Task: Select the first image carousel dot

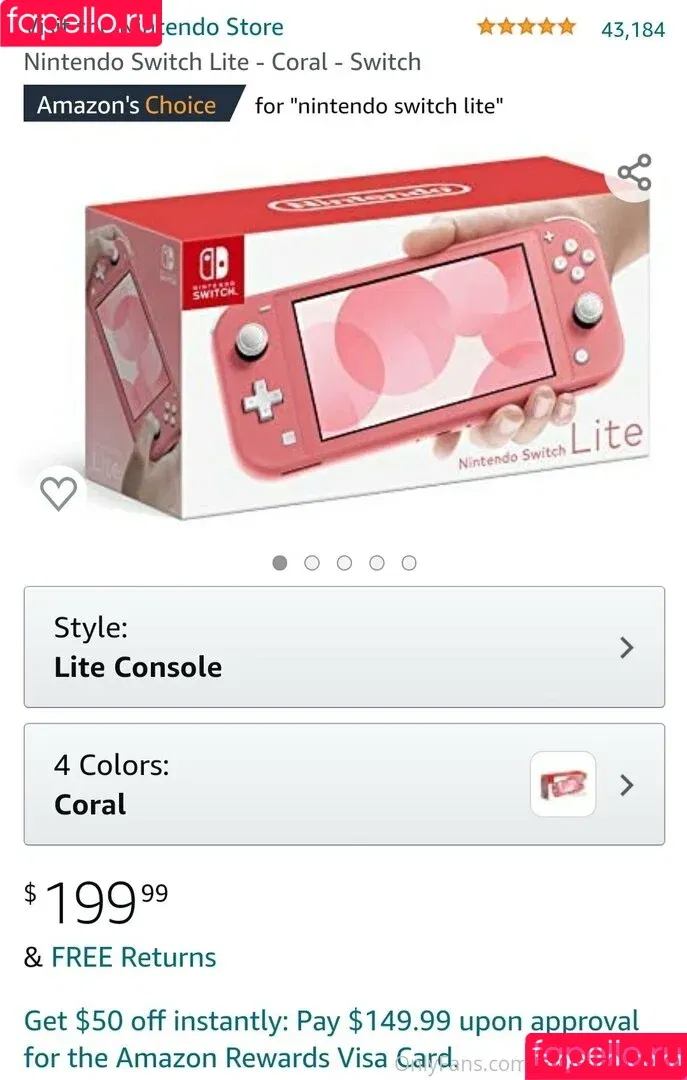Action: point(280,563)
